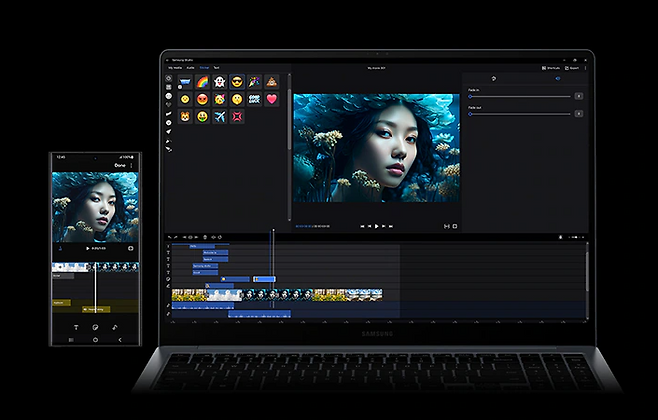Choose the sunglasses face sticker
Image resolution: width=658 pixels, height=420 pixels.
[x=237, y=82]
